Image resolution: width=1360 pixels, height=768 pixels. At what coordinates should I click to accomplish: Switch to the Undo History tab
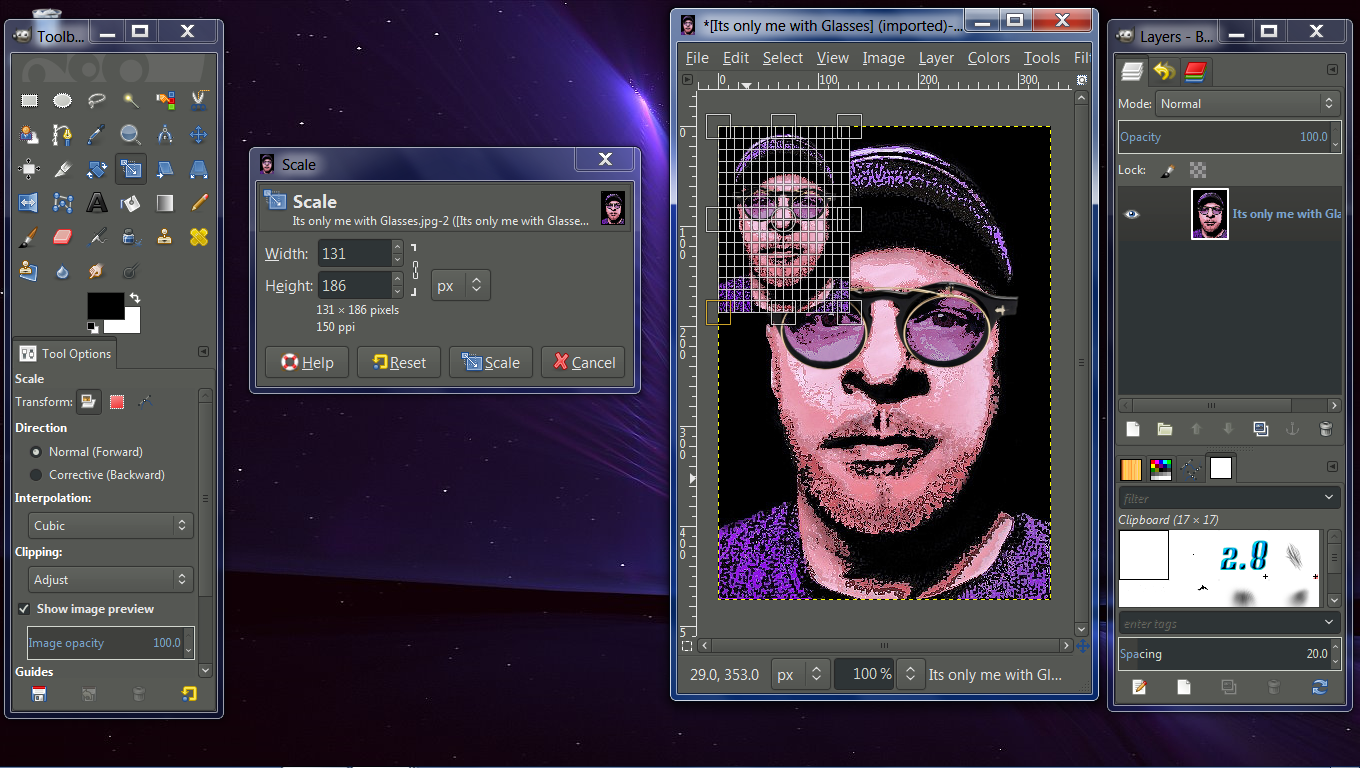click(x=1164, y=71)
